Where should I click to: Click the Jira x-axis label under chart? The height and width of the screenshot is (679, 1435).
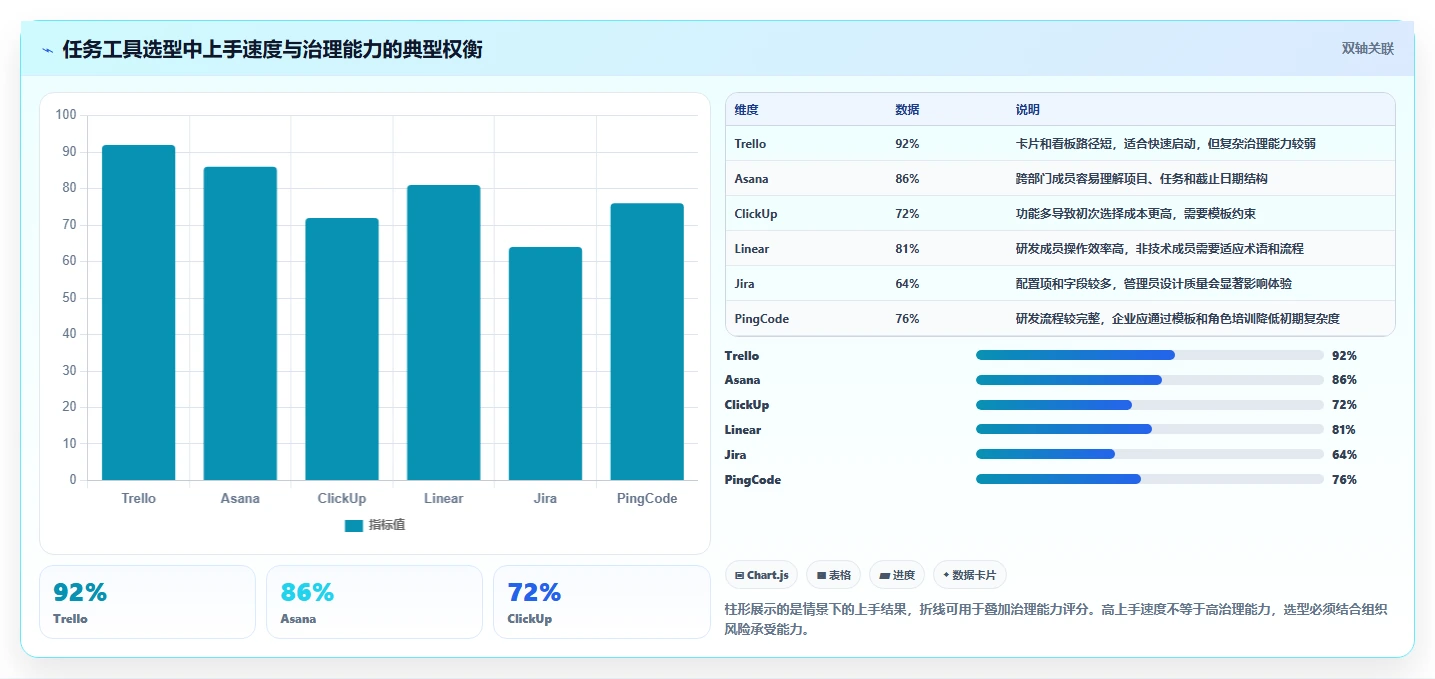545,498
